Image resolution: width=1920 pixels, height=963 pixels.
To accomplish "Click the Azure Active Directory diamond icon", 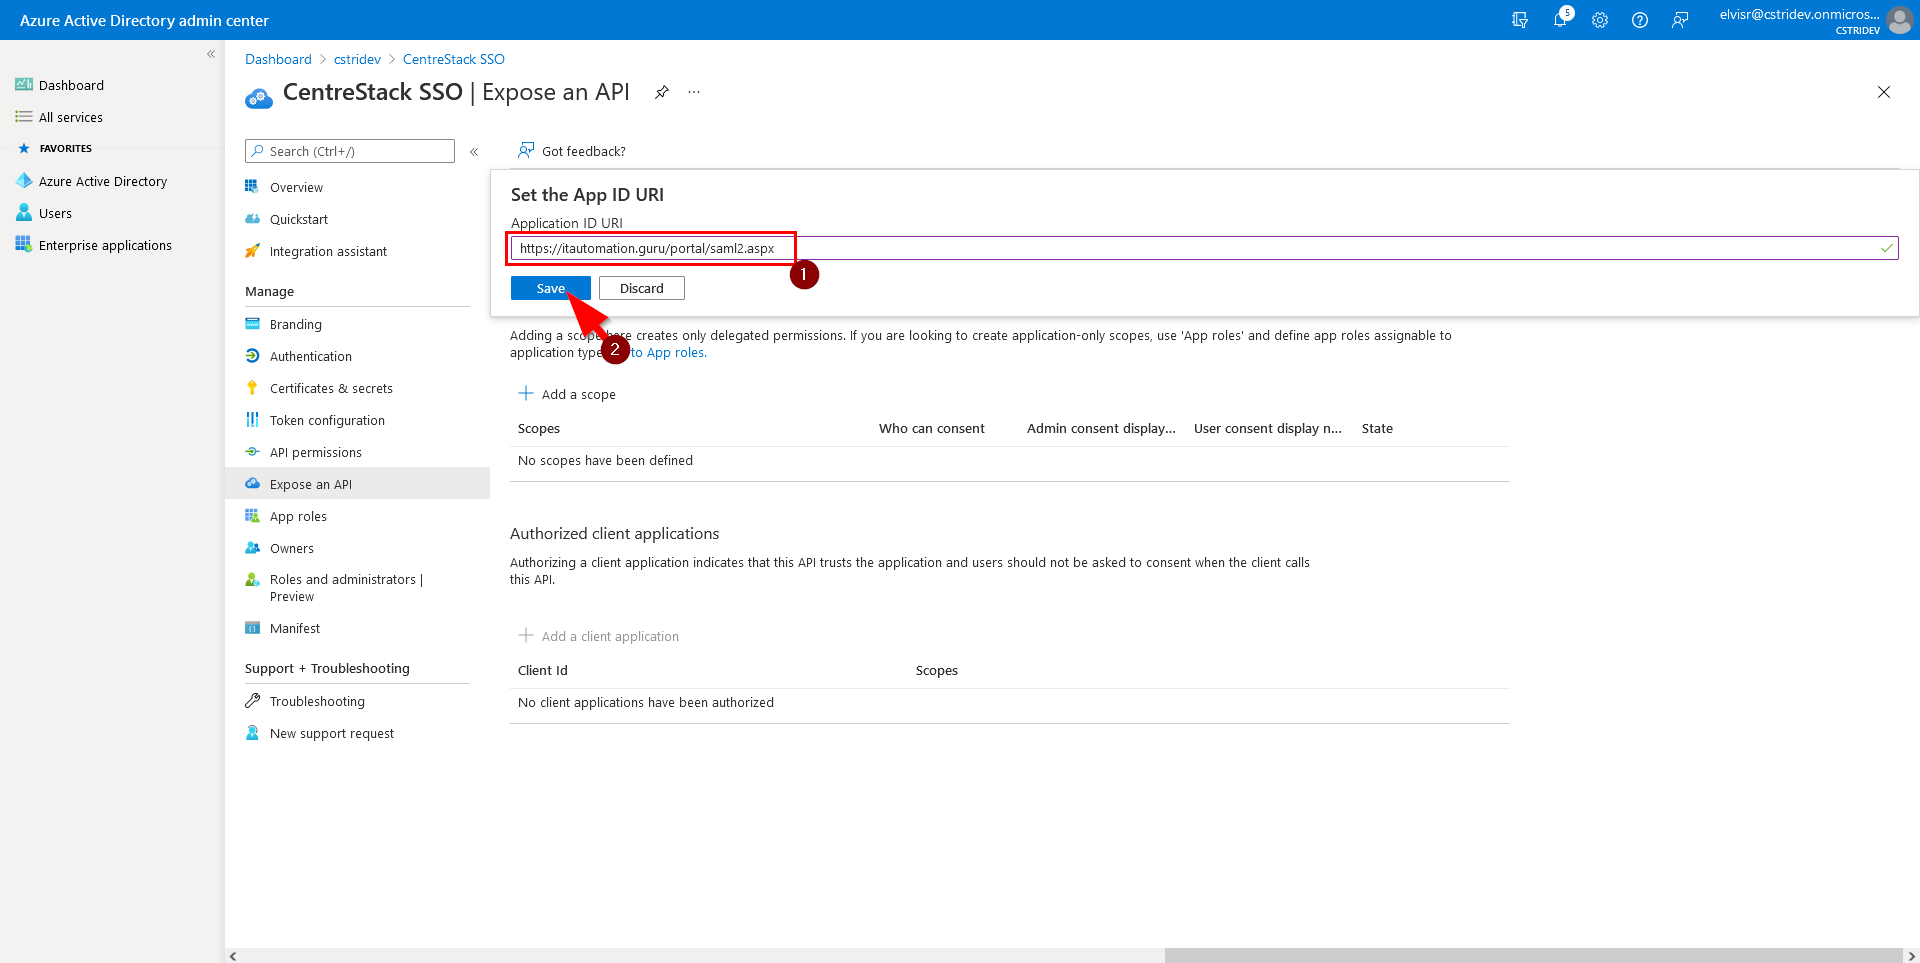I will (x=24, y=181).
